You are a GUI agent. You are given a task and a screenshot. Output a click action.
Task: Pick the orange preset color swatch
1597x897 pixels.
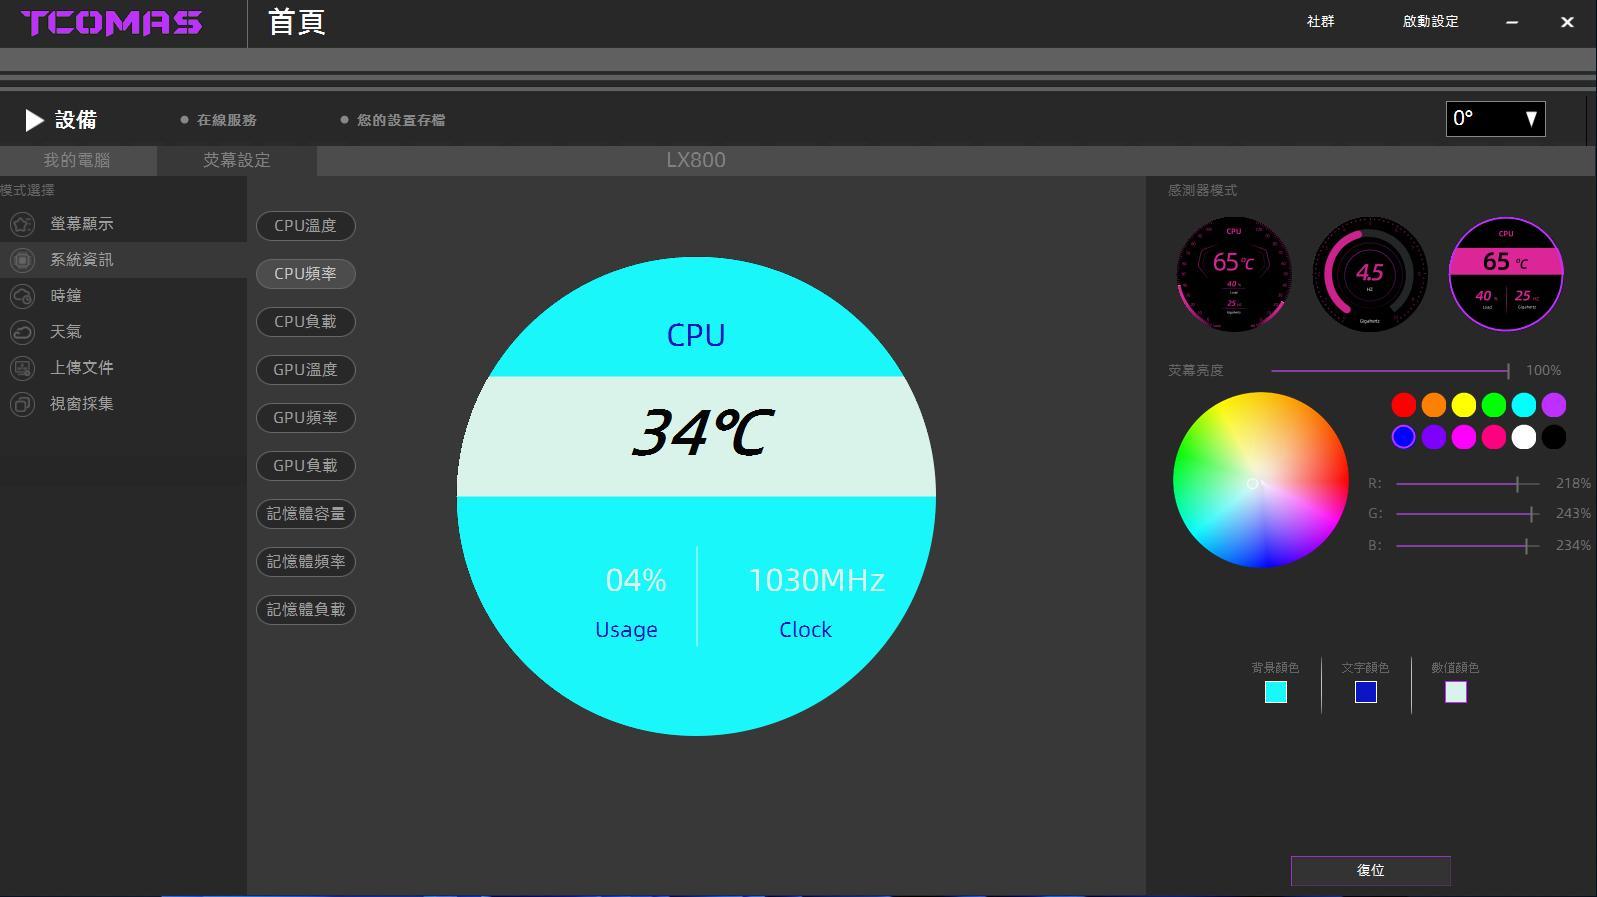1434,405
